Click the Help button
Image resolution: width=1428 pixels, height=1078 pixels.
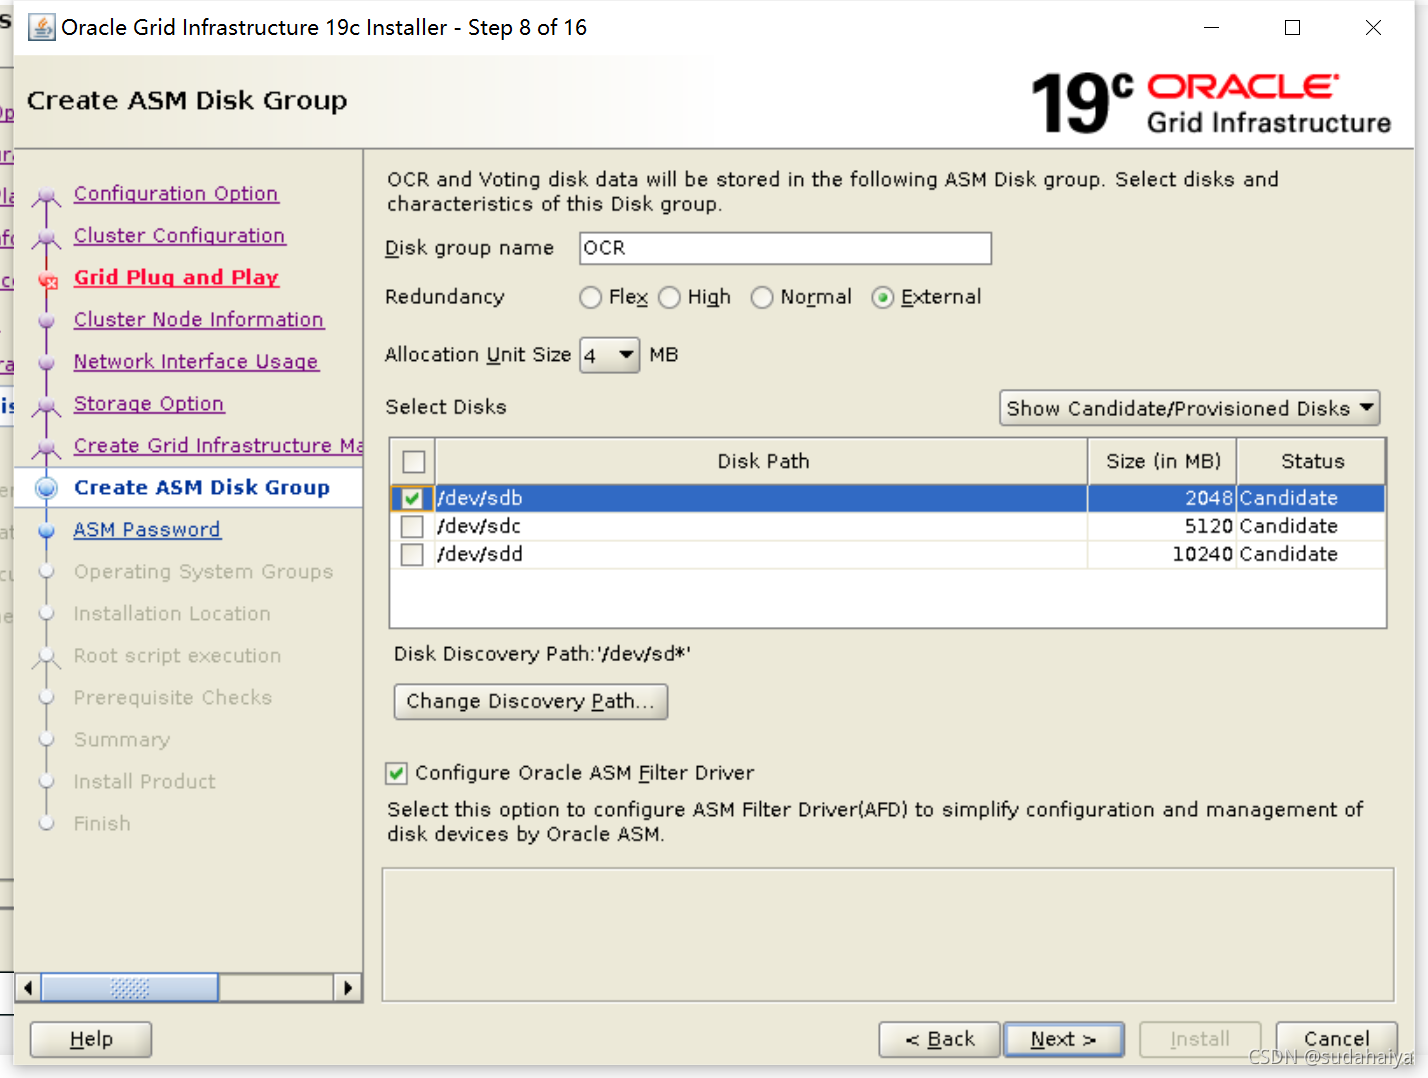click(91, 1040)
